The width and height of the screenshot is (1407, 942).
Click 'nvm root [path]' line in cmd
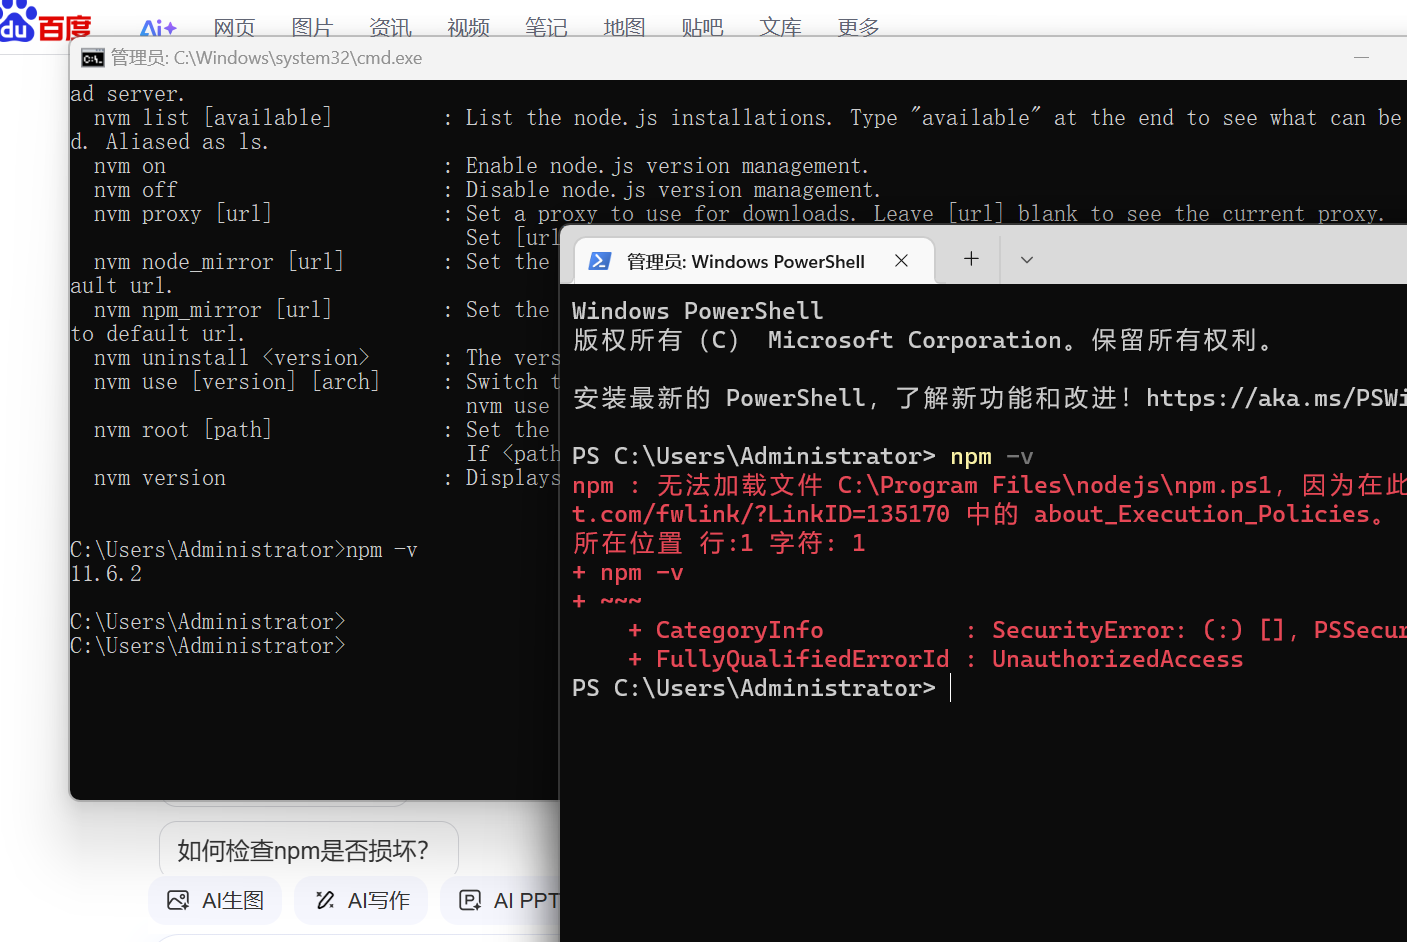tap(183, 430)
